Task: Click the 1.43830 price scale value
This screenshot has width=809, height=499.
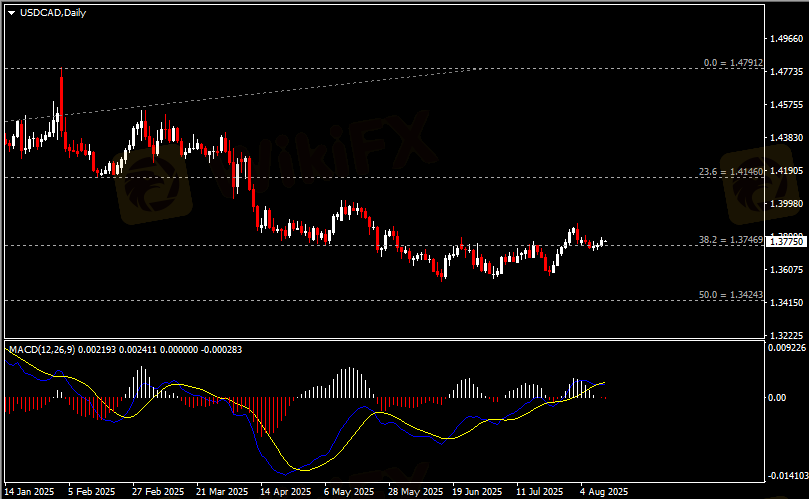Action: [786, 138]
